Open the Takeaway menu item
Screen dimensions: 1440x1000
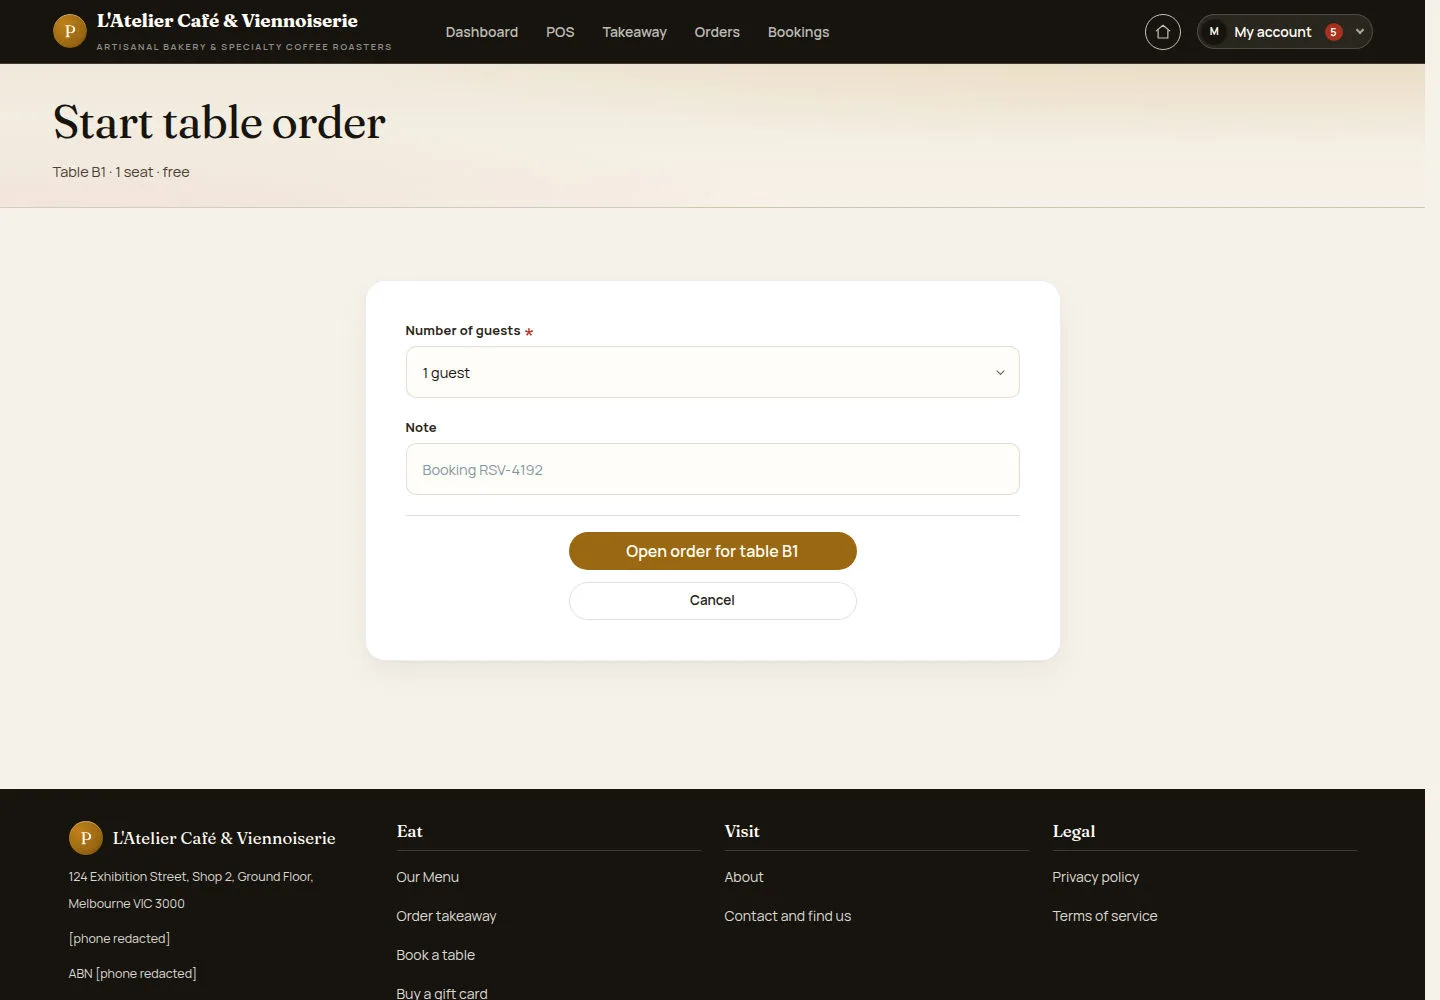(x=634, y=32)
